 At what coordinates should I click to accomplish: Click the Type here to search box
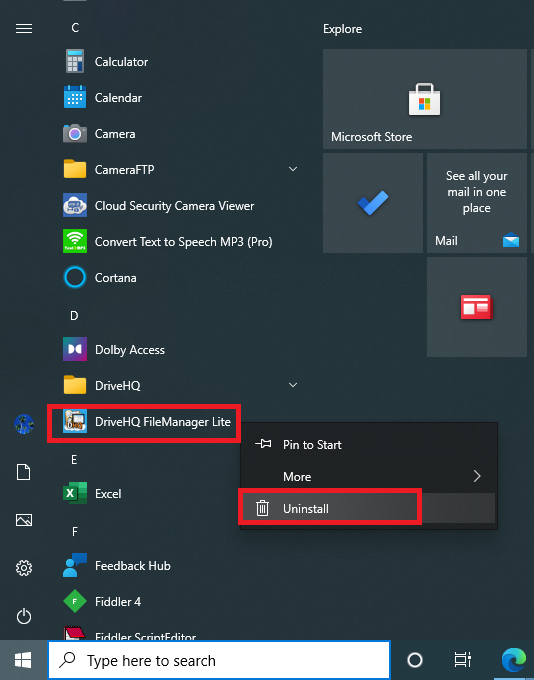point(219,660)
